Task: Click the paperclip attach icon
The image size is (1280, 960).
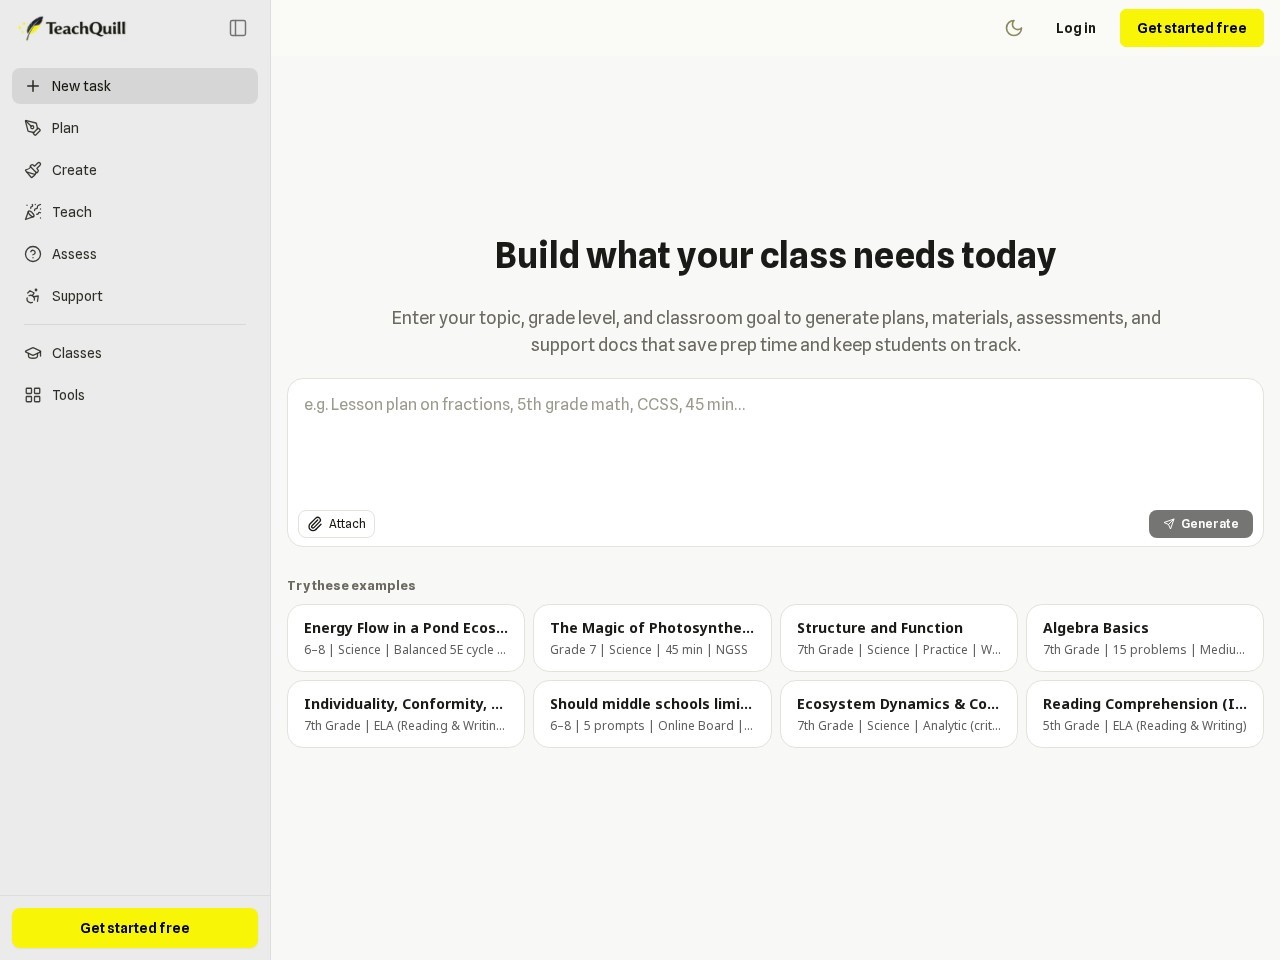Action: pyautogui.click(x=315, y=524)
